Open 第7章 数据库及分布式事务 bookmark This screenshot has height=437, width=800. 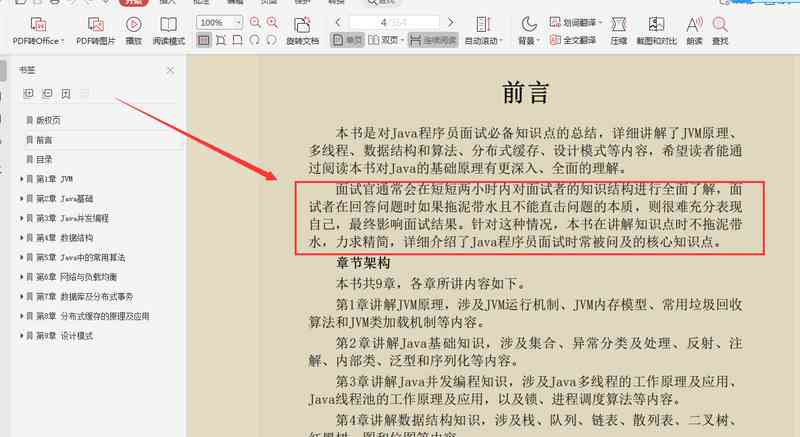[84, 297]
